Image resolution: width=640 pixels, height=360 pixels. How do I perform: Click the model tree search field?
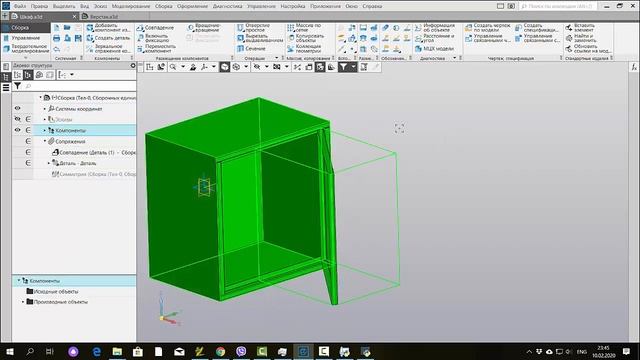click(x=80, y=86)
